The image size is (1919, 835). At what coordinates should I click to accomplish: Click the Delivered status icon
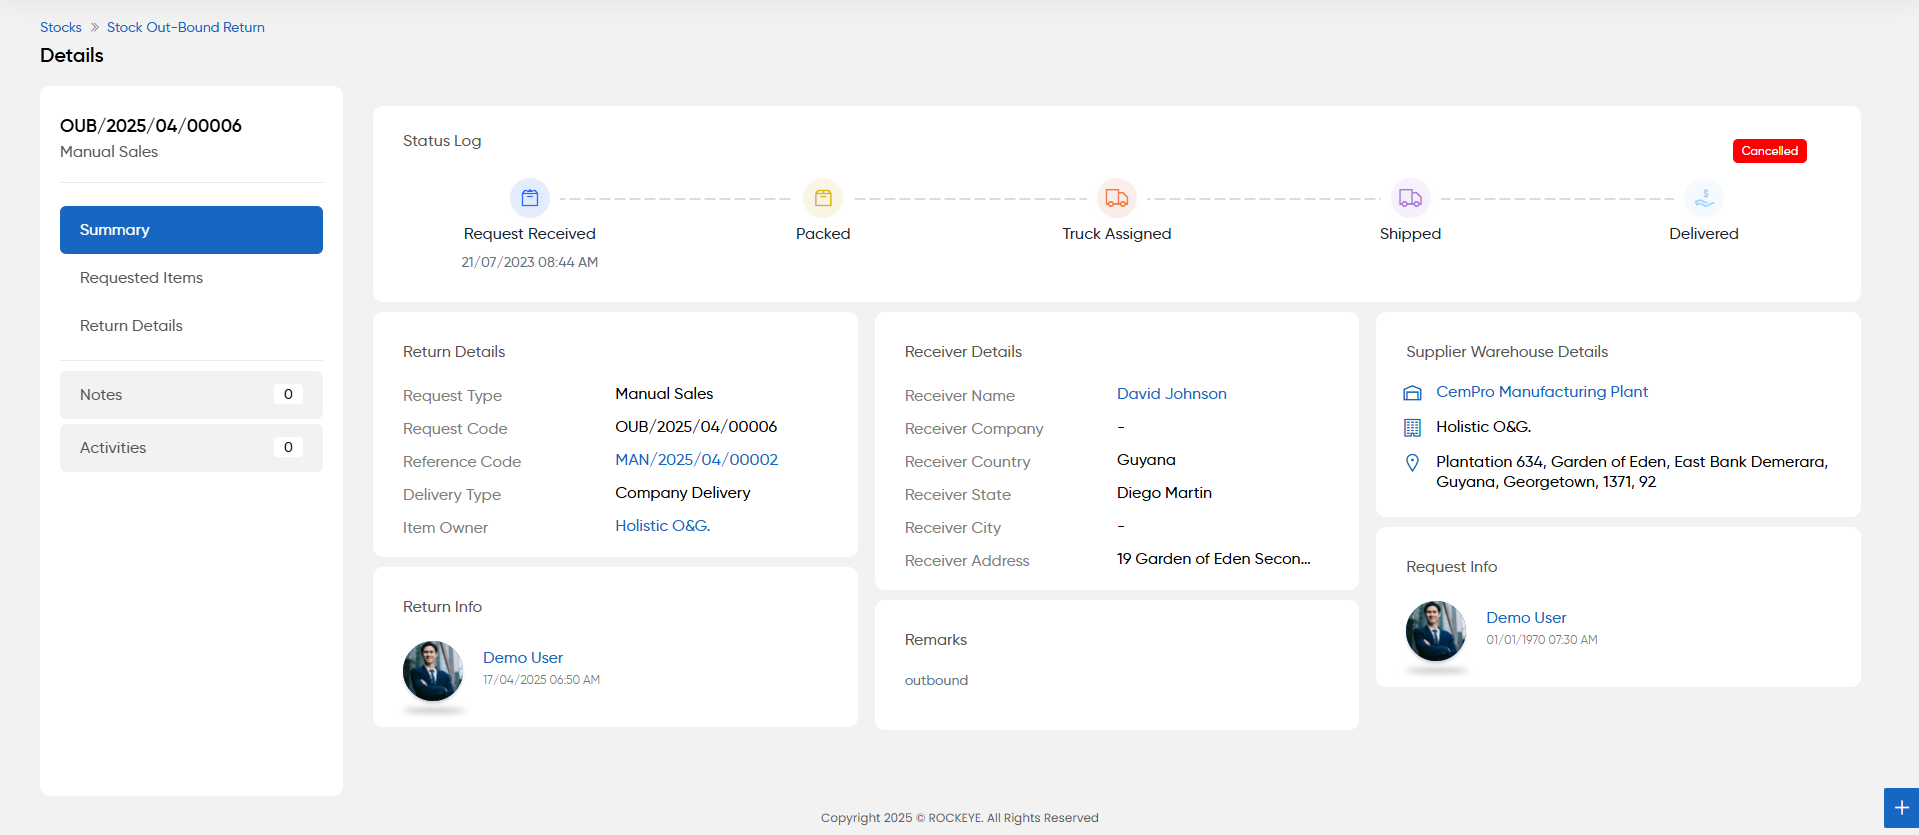pos(1704,198)
